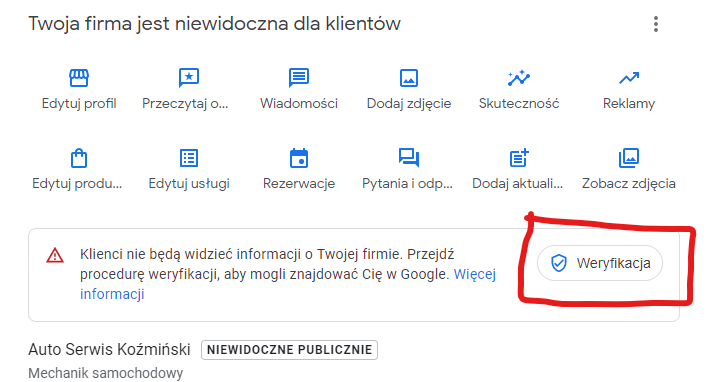Open Edytuj profil storefront icon

coord(79,78)
